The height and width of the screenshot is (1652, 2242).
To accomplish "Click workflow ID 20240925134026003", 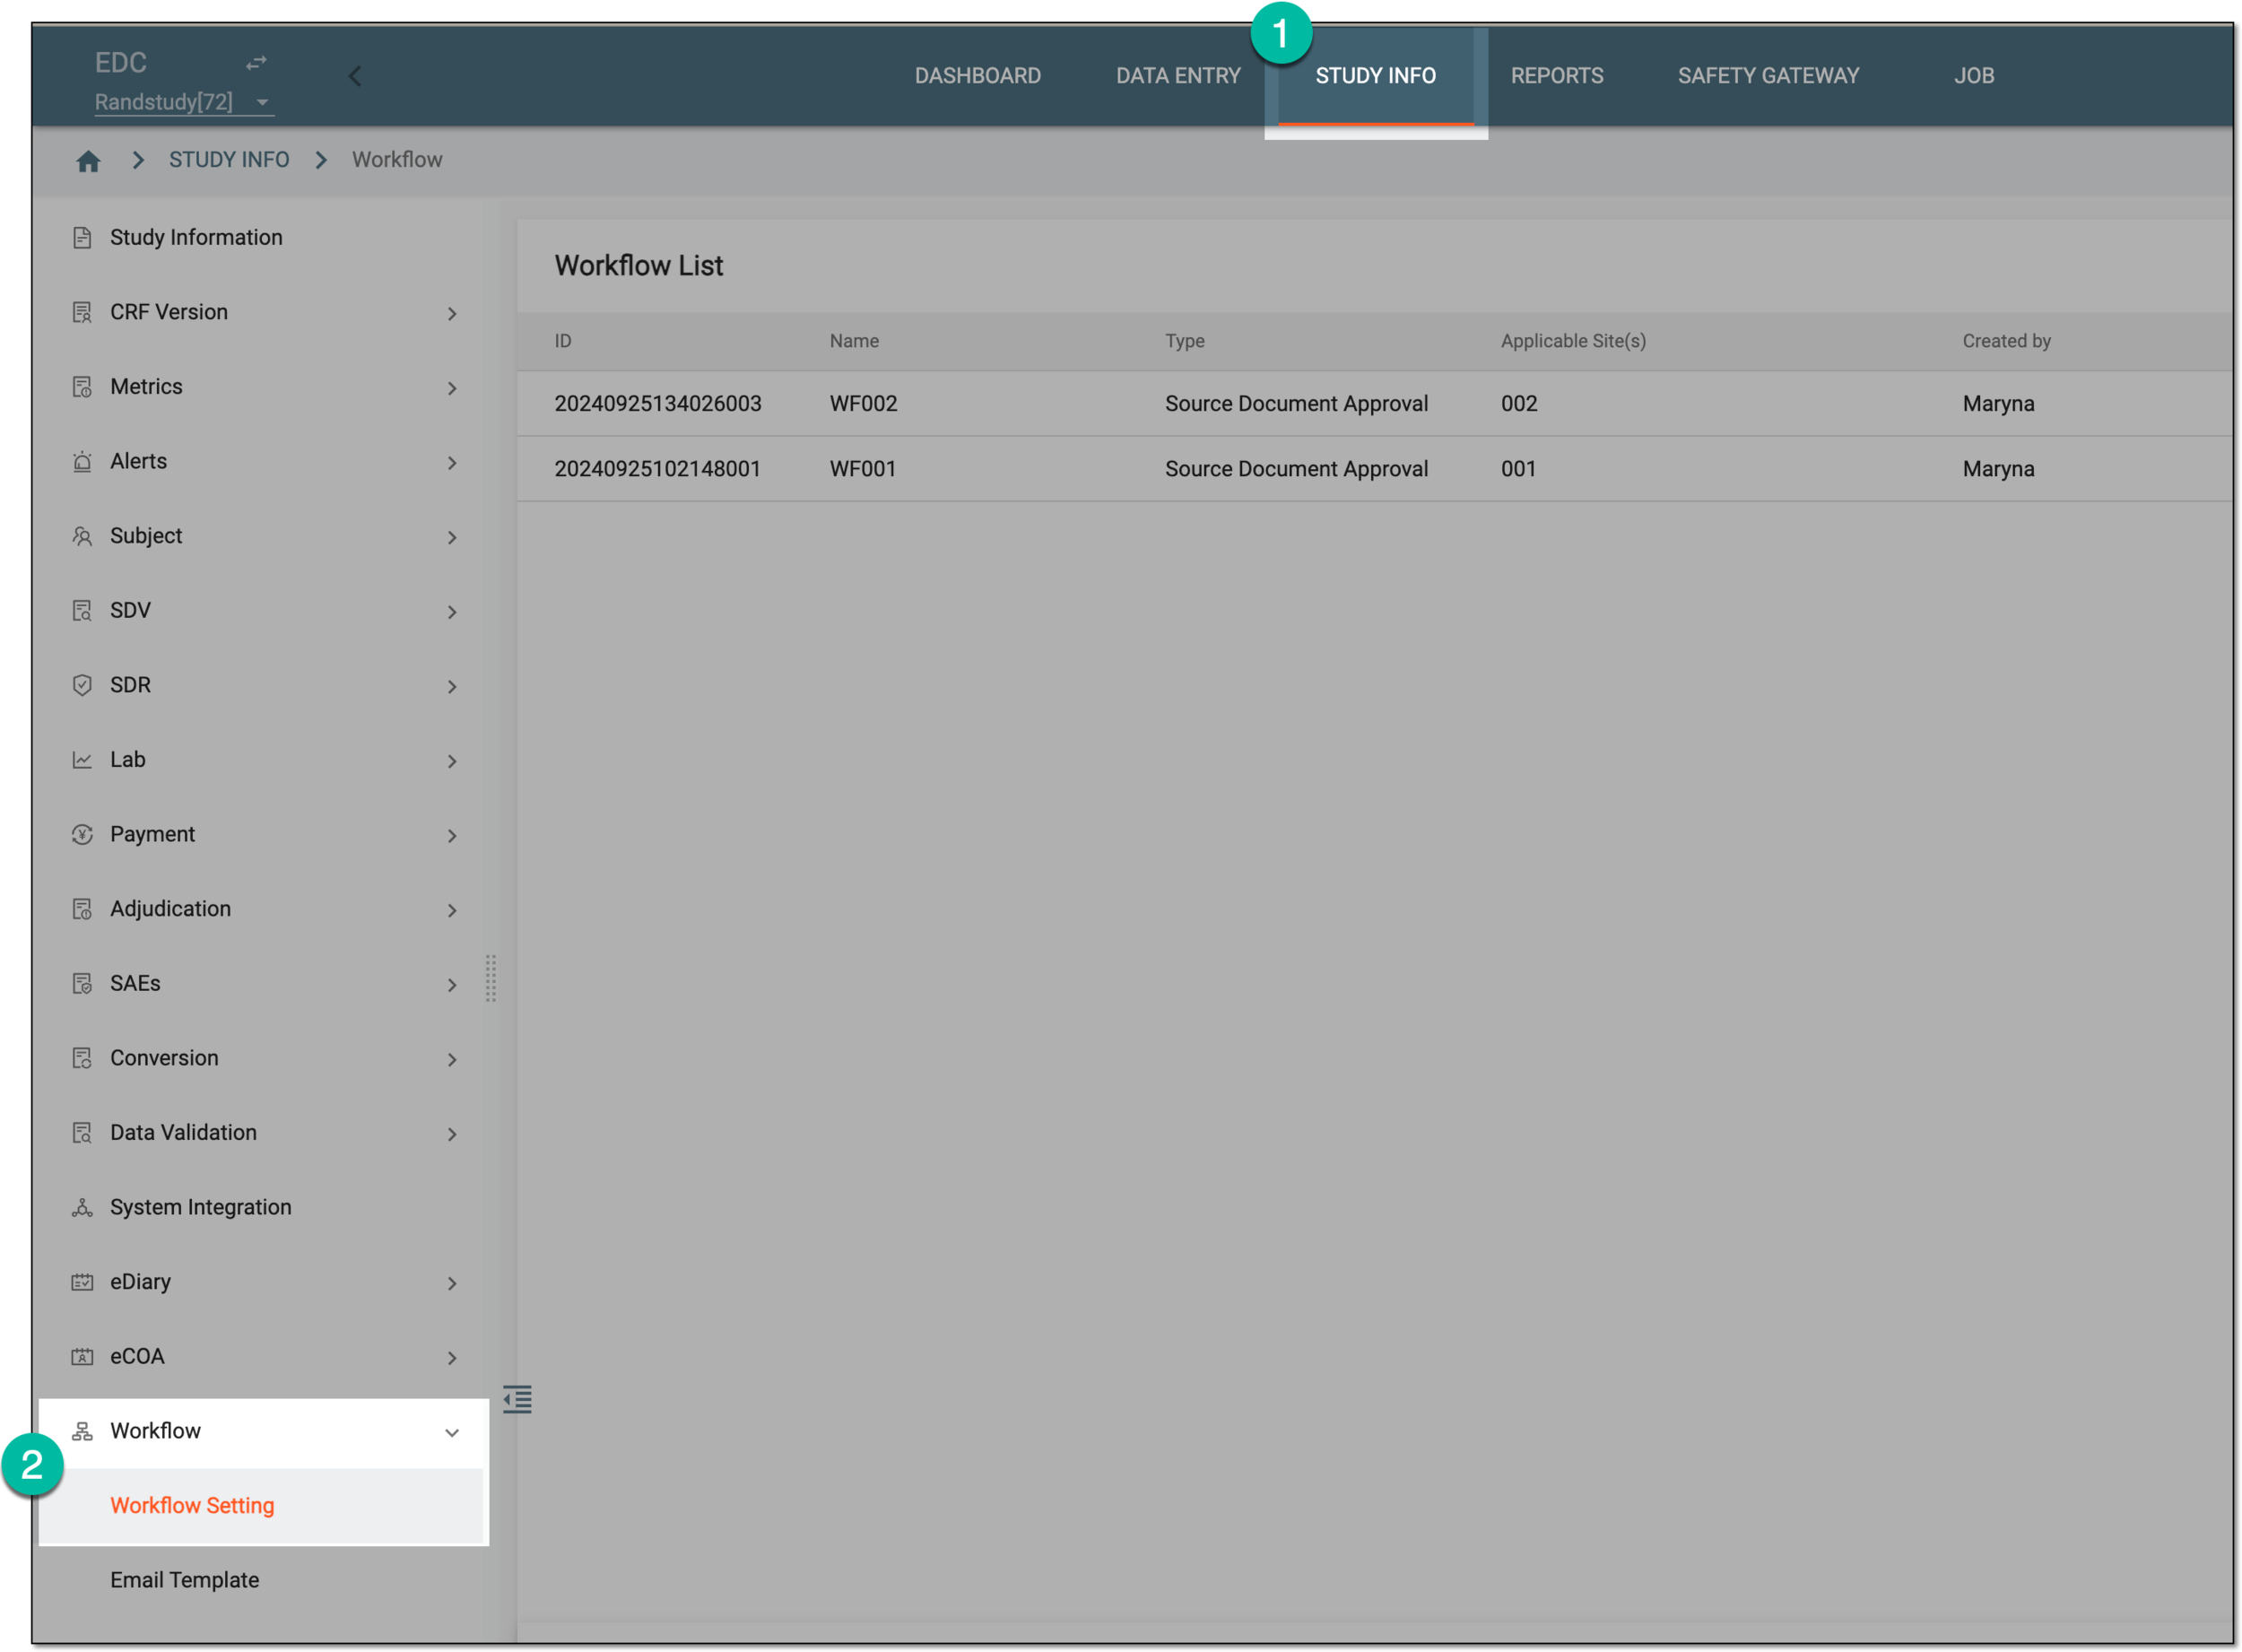I will point(658,404).
